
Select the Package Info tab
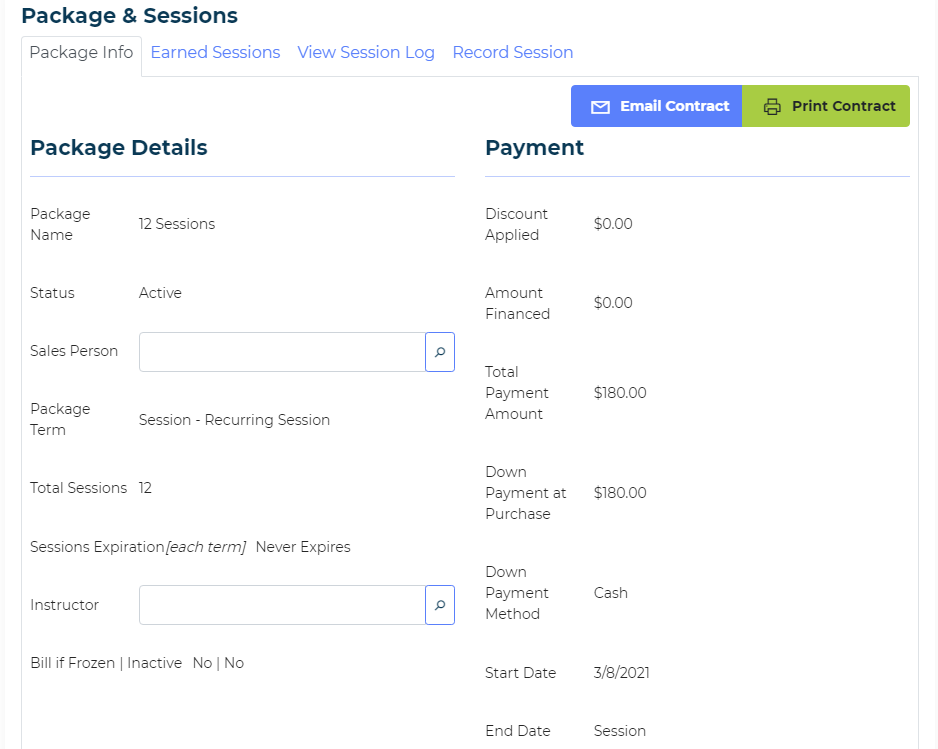pos(81,53)
